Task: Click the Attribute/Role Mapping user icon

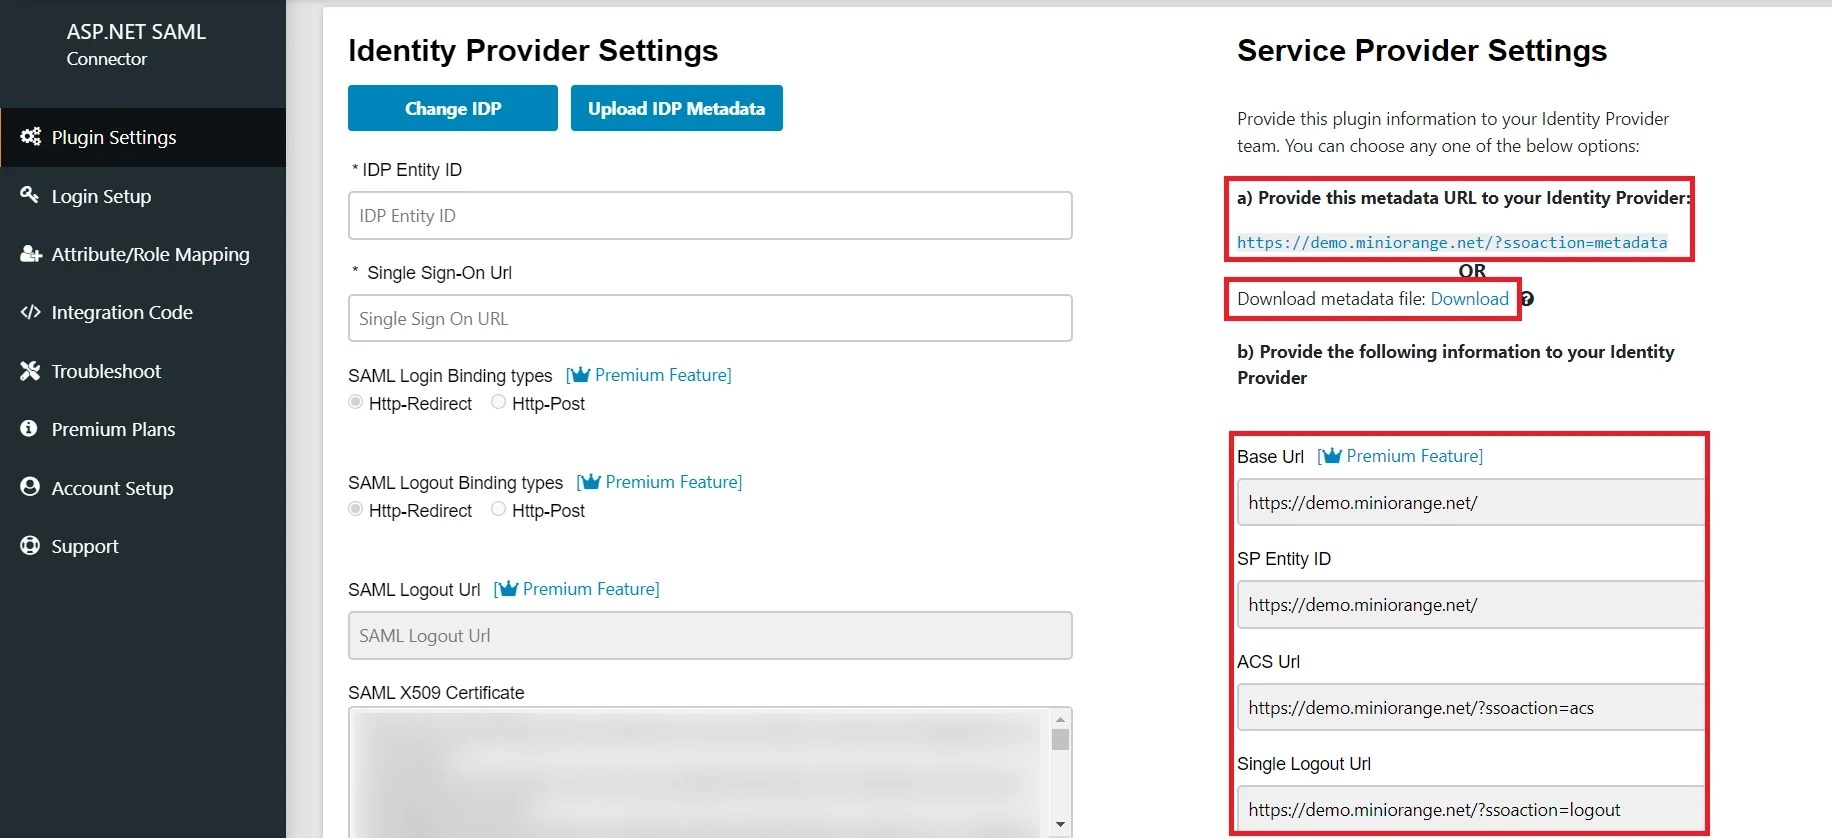Action: [x=30, y=254]
